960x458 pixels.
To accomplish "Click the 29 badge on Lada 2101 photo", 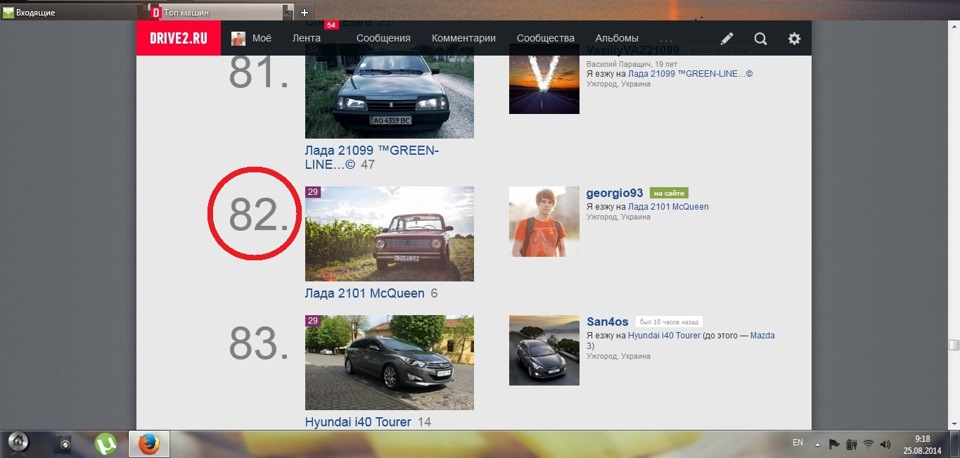I will (313, 192).
